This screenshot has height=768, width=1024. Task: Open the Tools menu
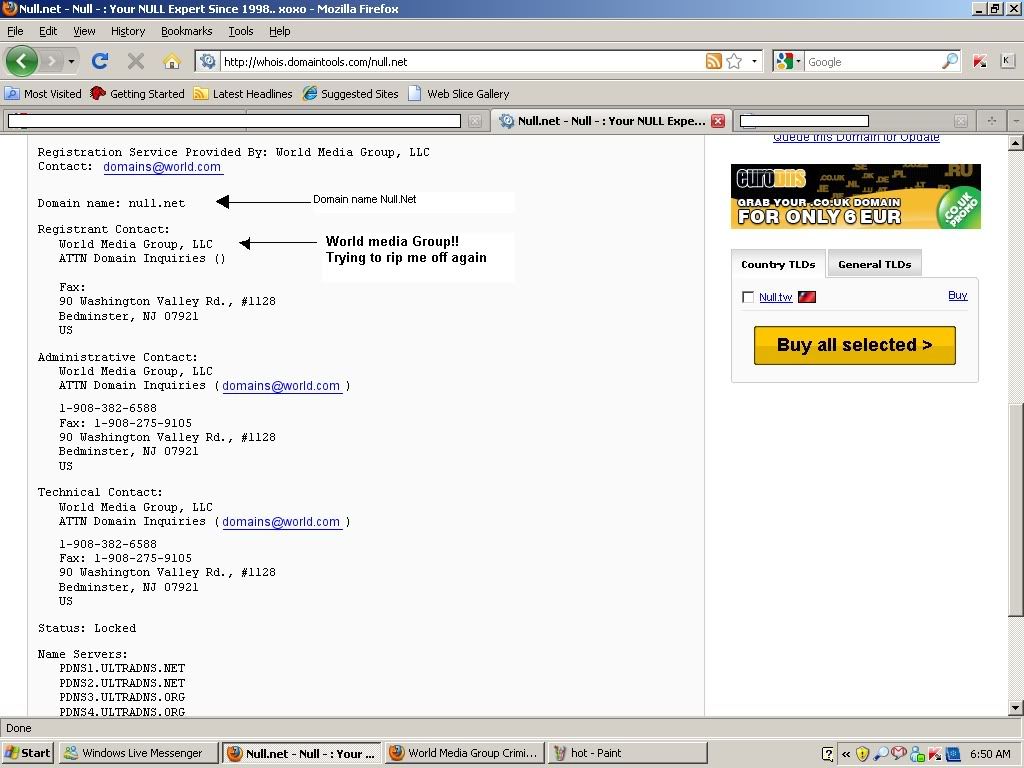point(240,31)
